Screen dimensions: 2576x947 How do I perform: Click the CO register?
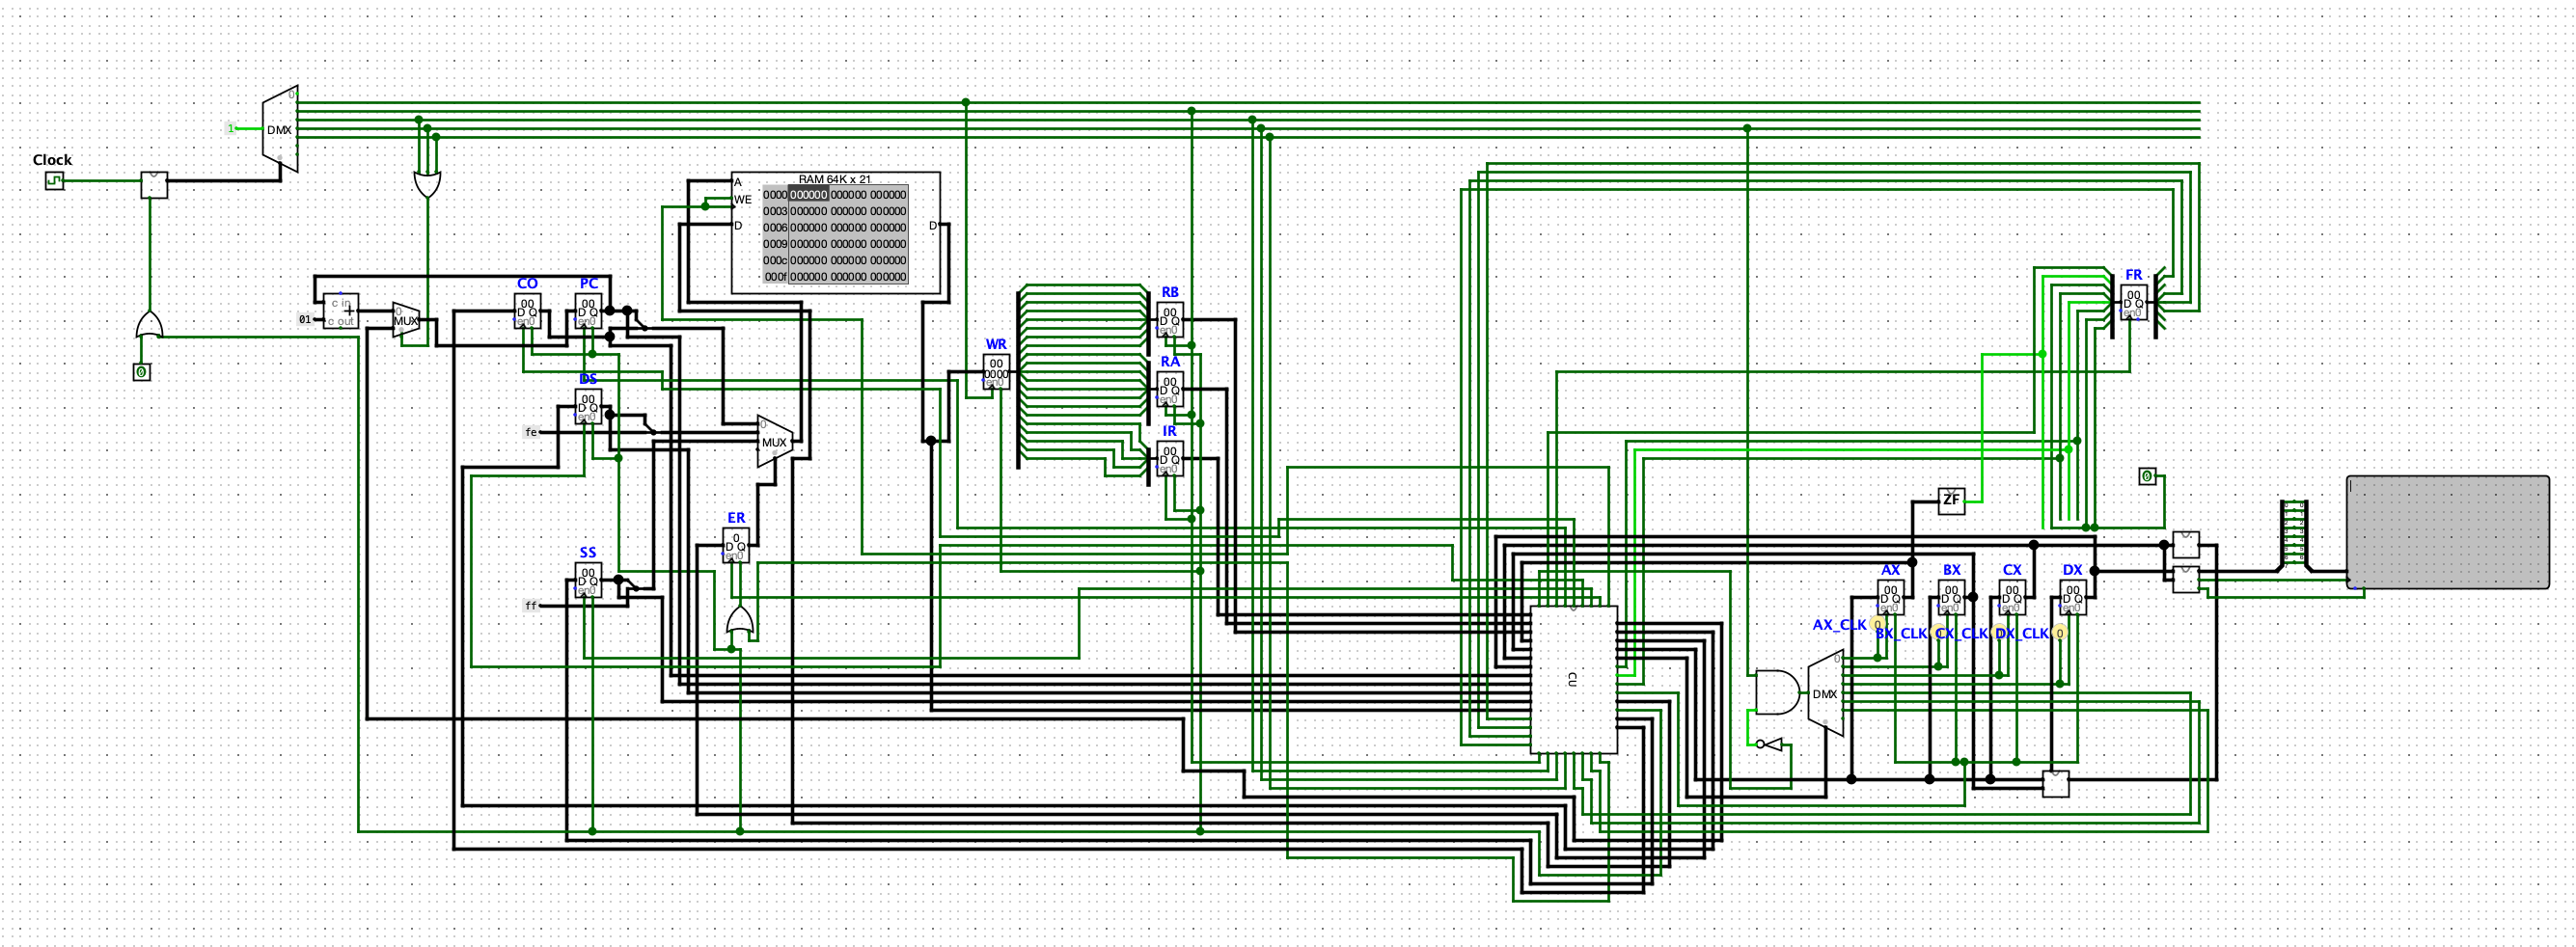pyautogui.click(x=527, y=311)
